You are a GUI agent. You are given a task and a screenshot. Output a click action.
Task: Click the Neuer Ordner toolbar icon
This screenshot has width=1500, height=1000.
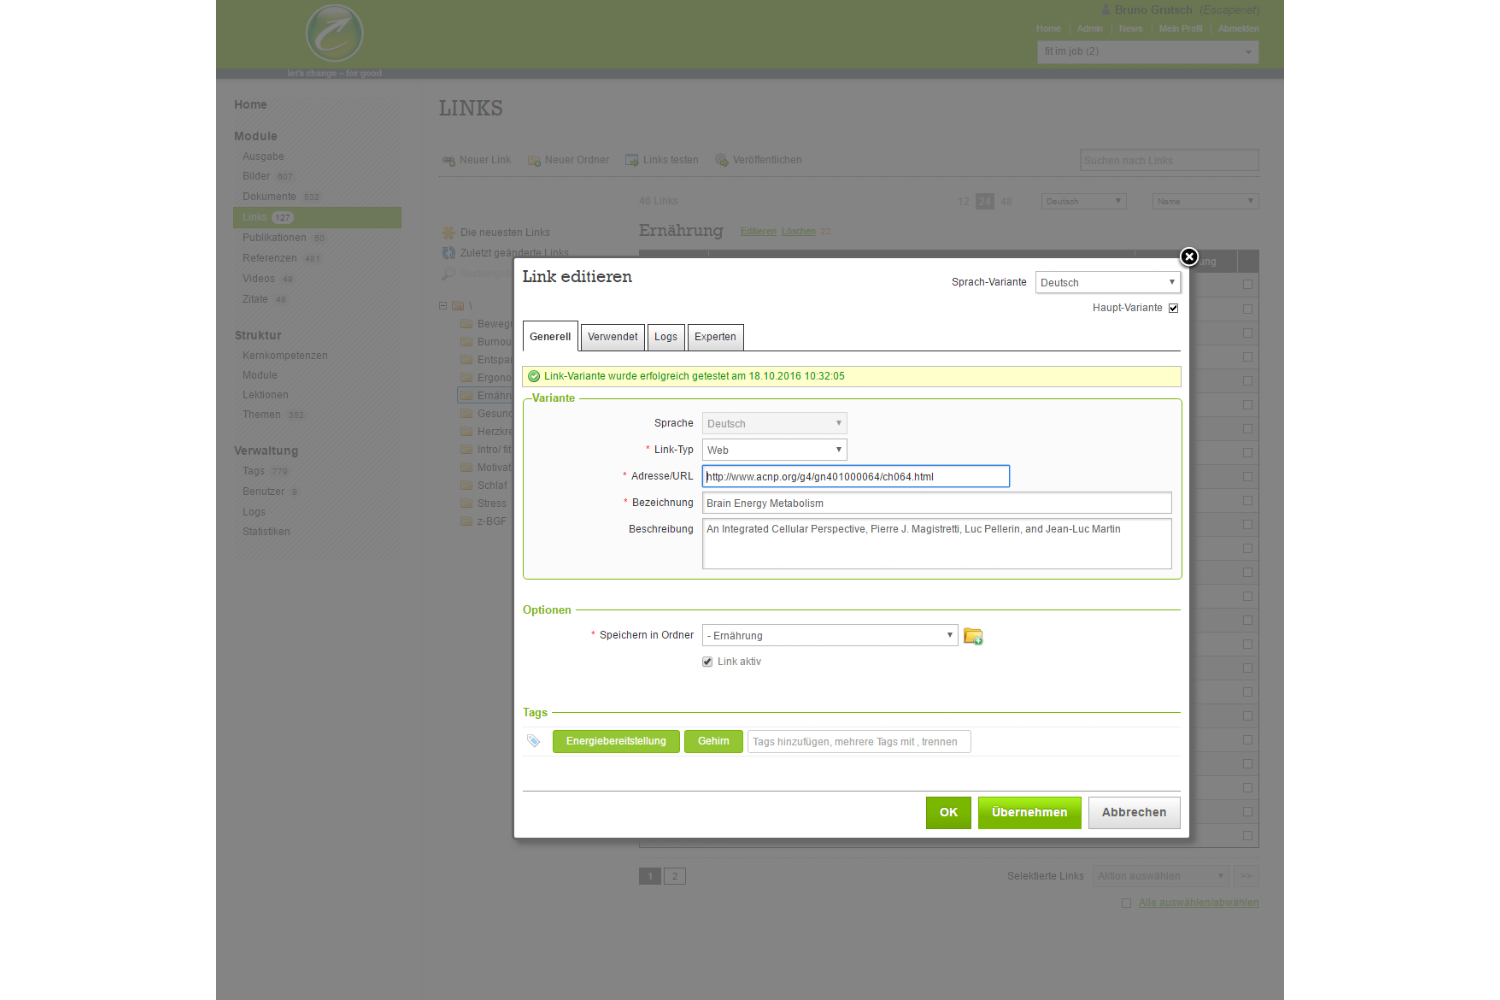point(534,161)
